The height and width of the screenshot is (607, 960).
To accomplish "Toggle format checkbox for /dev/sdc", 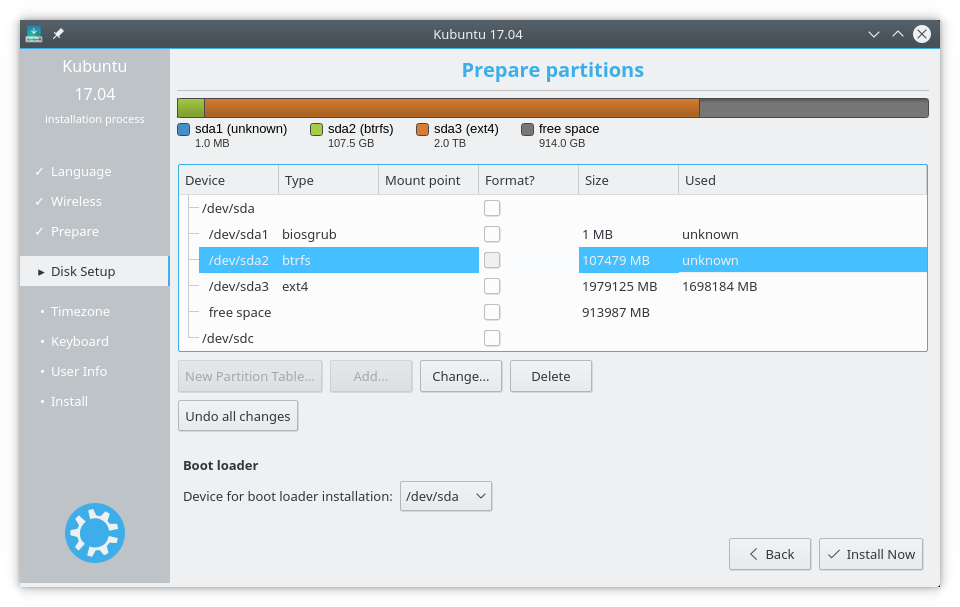I will point(492,338).
